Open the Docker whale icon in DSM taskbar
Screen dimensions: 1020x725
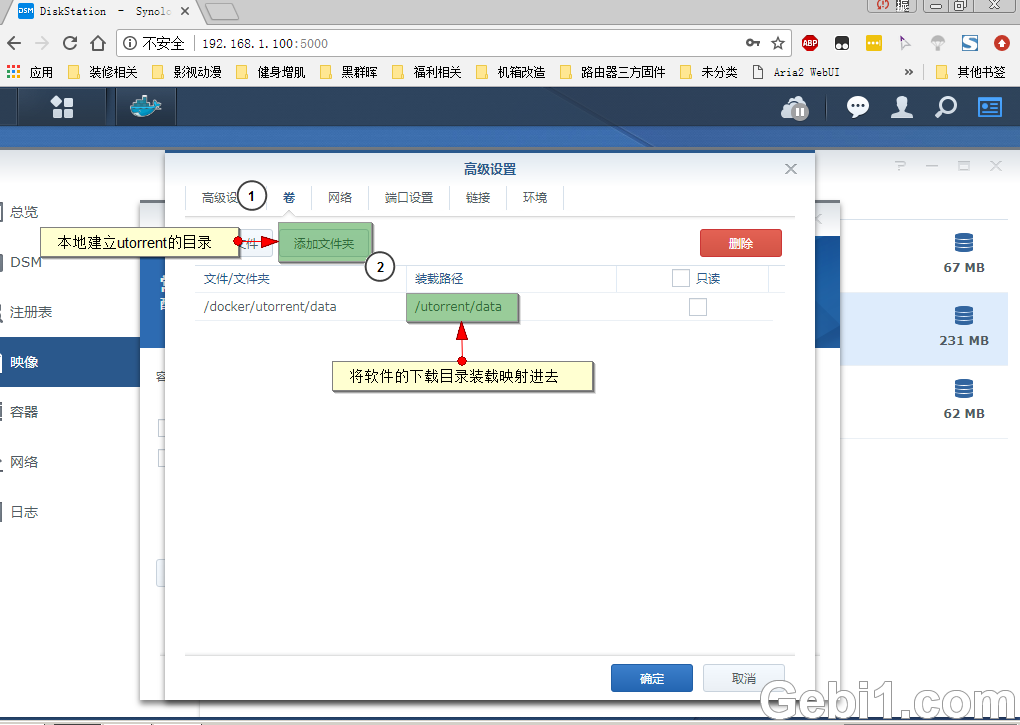coord(146,107)
